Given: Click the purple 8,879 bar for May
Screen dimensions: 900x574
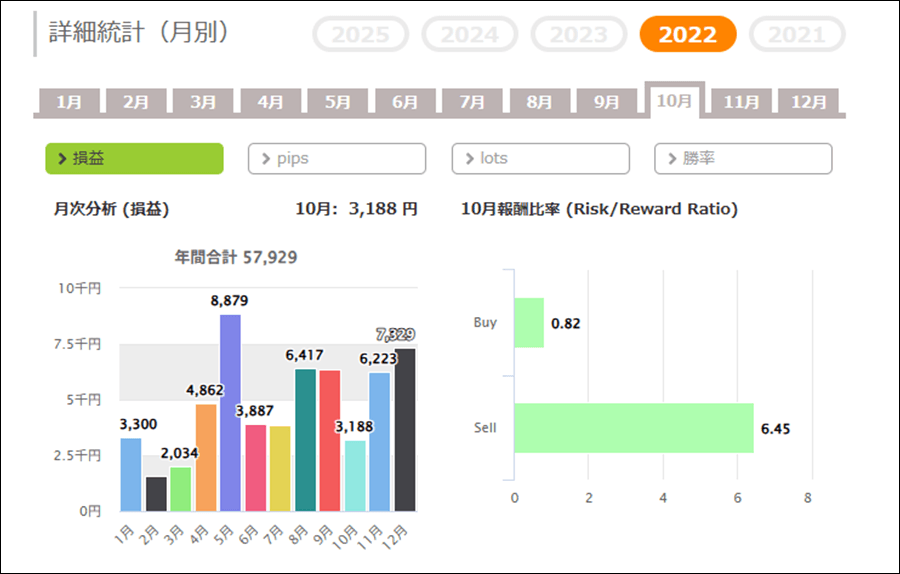Looking at the screenshot, I should (230, 412).
